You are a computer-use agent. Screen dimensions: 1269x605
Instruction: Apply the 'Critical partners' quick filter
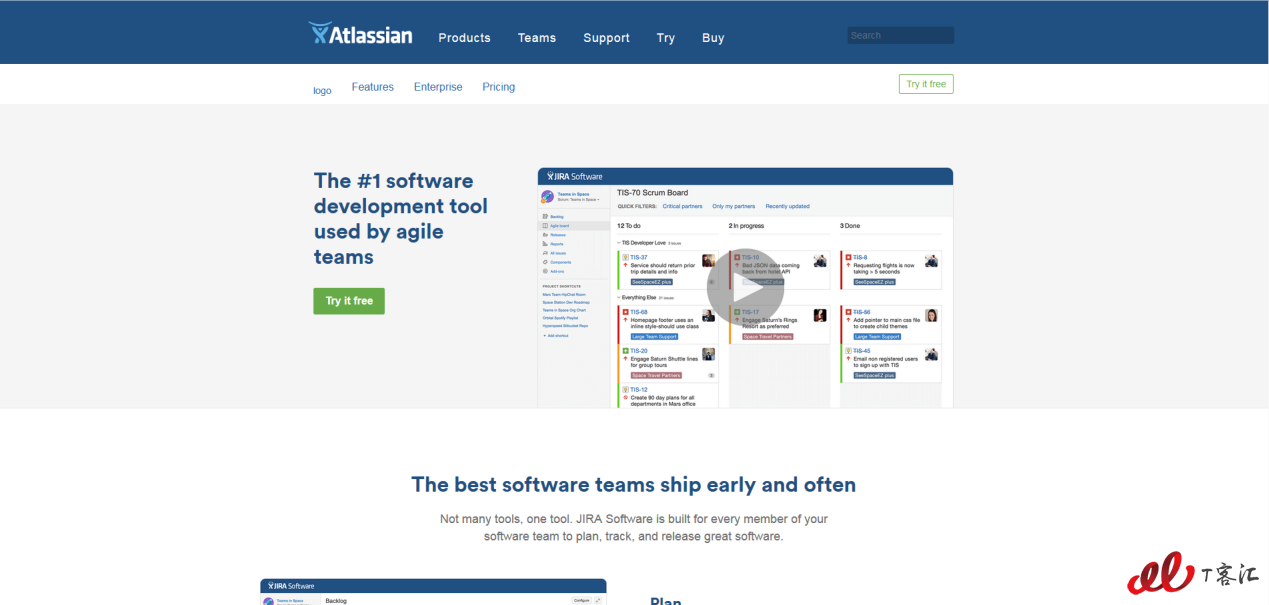pyautogui.click(x=683, y=206)
